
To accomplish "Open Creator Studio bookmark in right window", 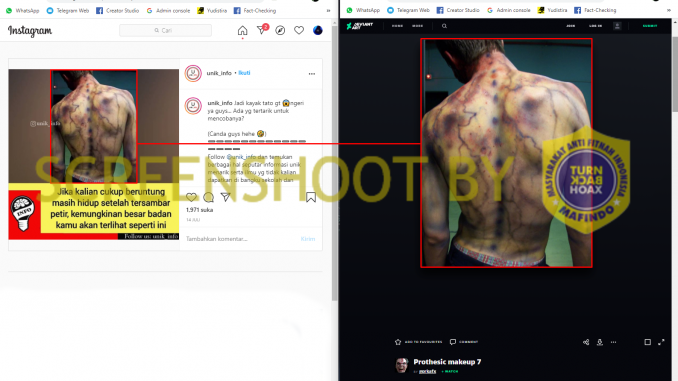I will (458, 10).
